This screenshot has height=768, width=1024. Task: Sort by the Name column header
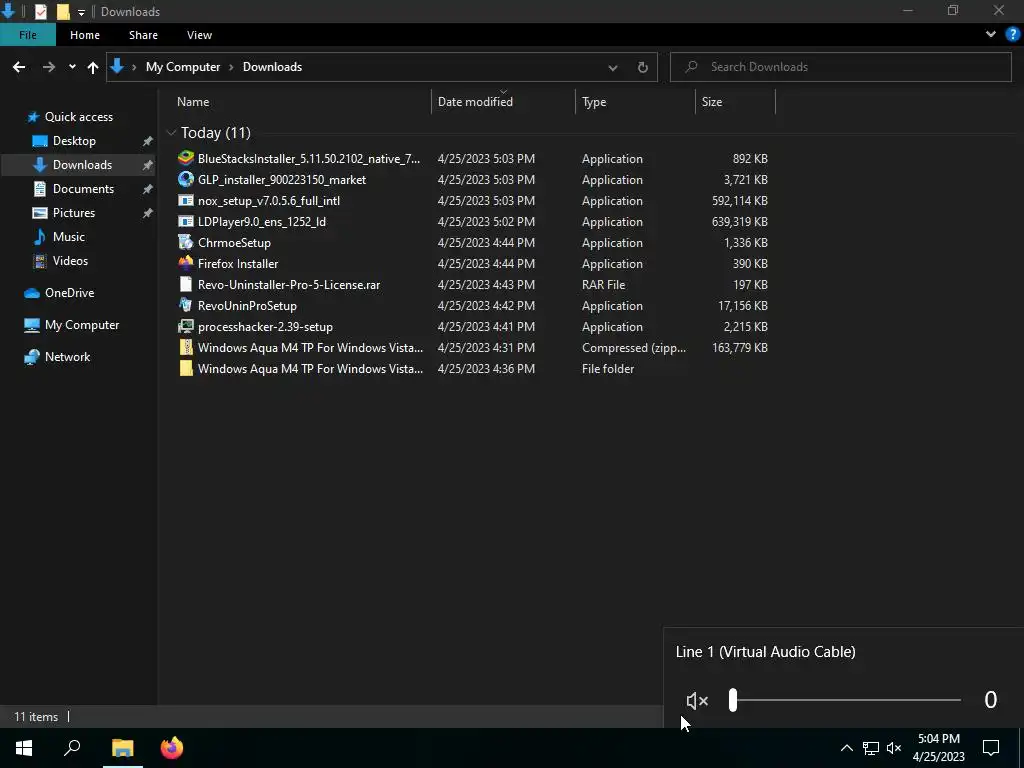click(193, 102)
